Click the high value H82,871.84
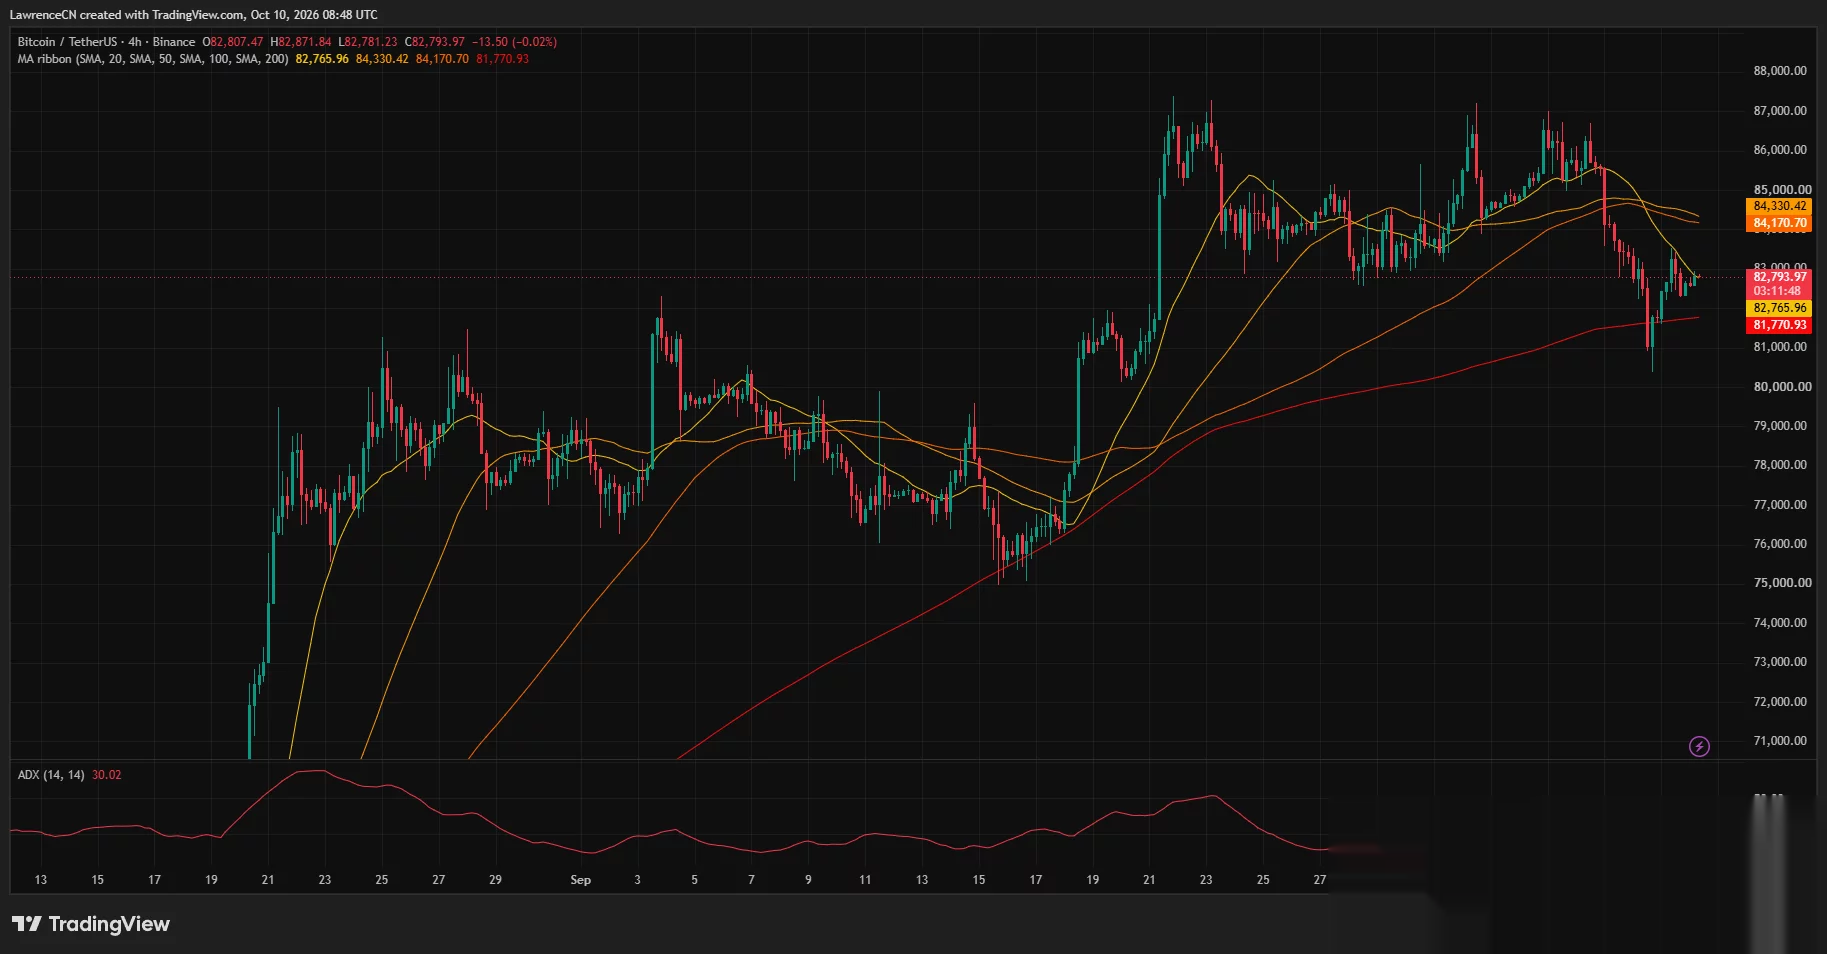Viewport: 1827px width, 954px height. [301, 42]
